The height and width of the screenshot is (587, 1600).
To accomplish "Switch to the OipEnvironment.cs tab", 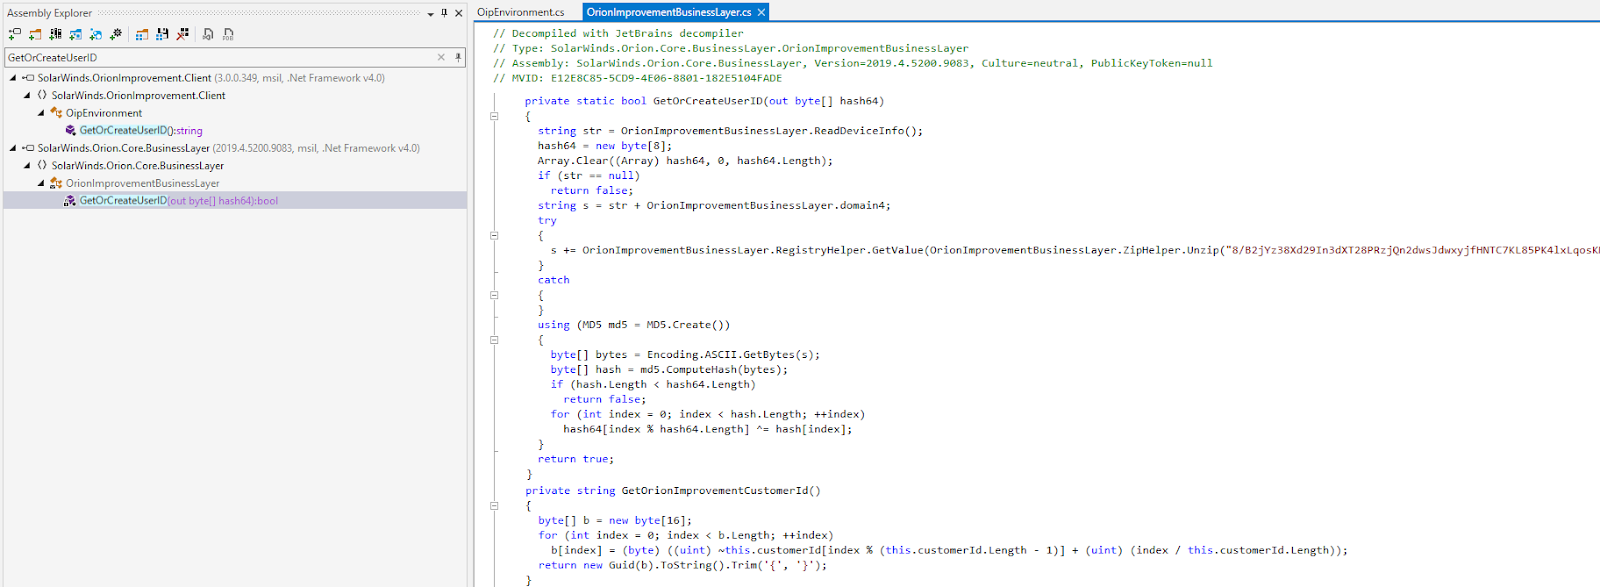I will coord(521,12).
